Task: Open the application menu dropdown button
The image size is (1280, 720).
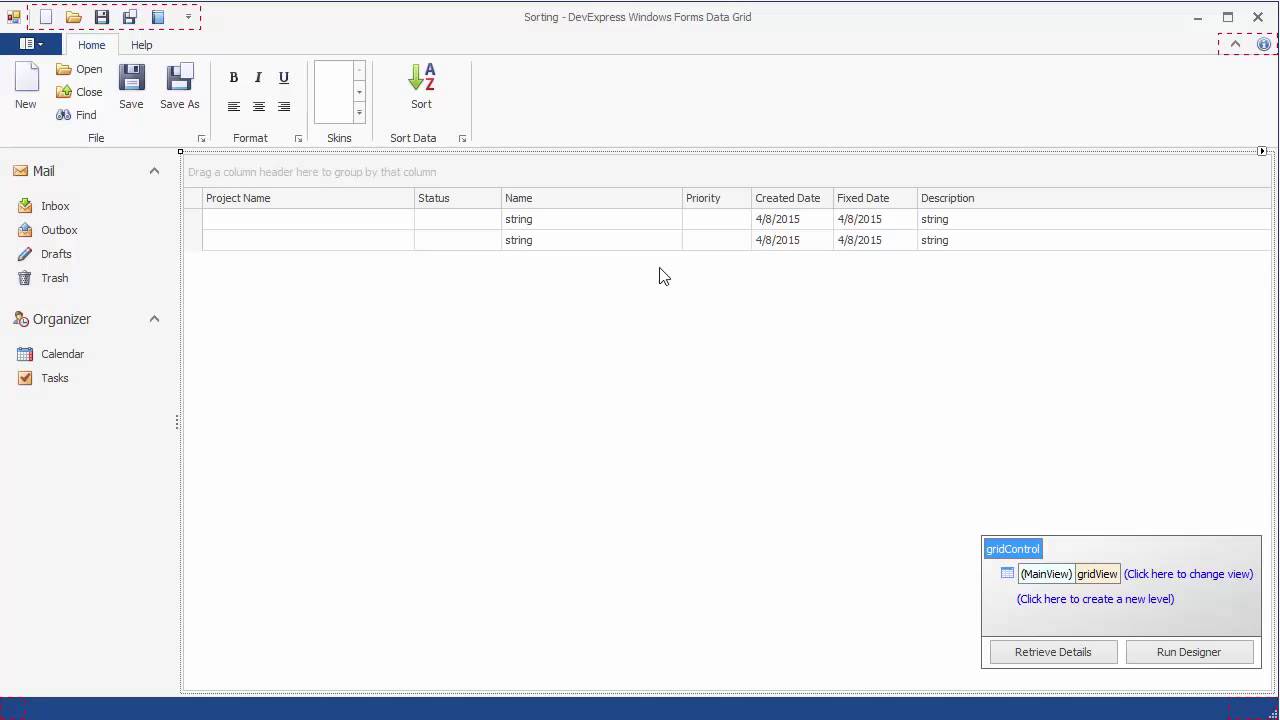Action: [31, 44]
